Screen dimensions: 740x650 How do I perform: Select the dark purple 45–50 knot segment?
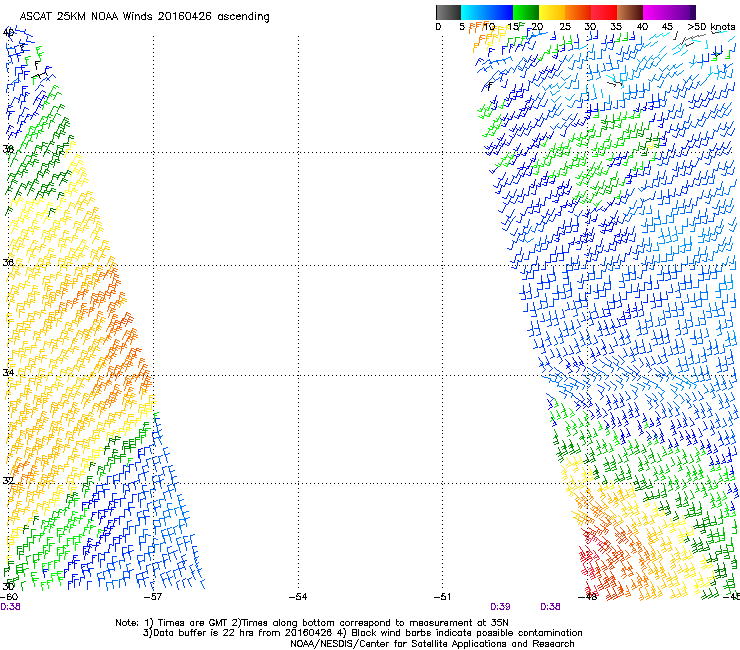(682, 12)
